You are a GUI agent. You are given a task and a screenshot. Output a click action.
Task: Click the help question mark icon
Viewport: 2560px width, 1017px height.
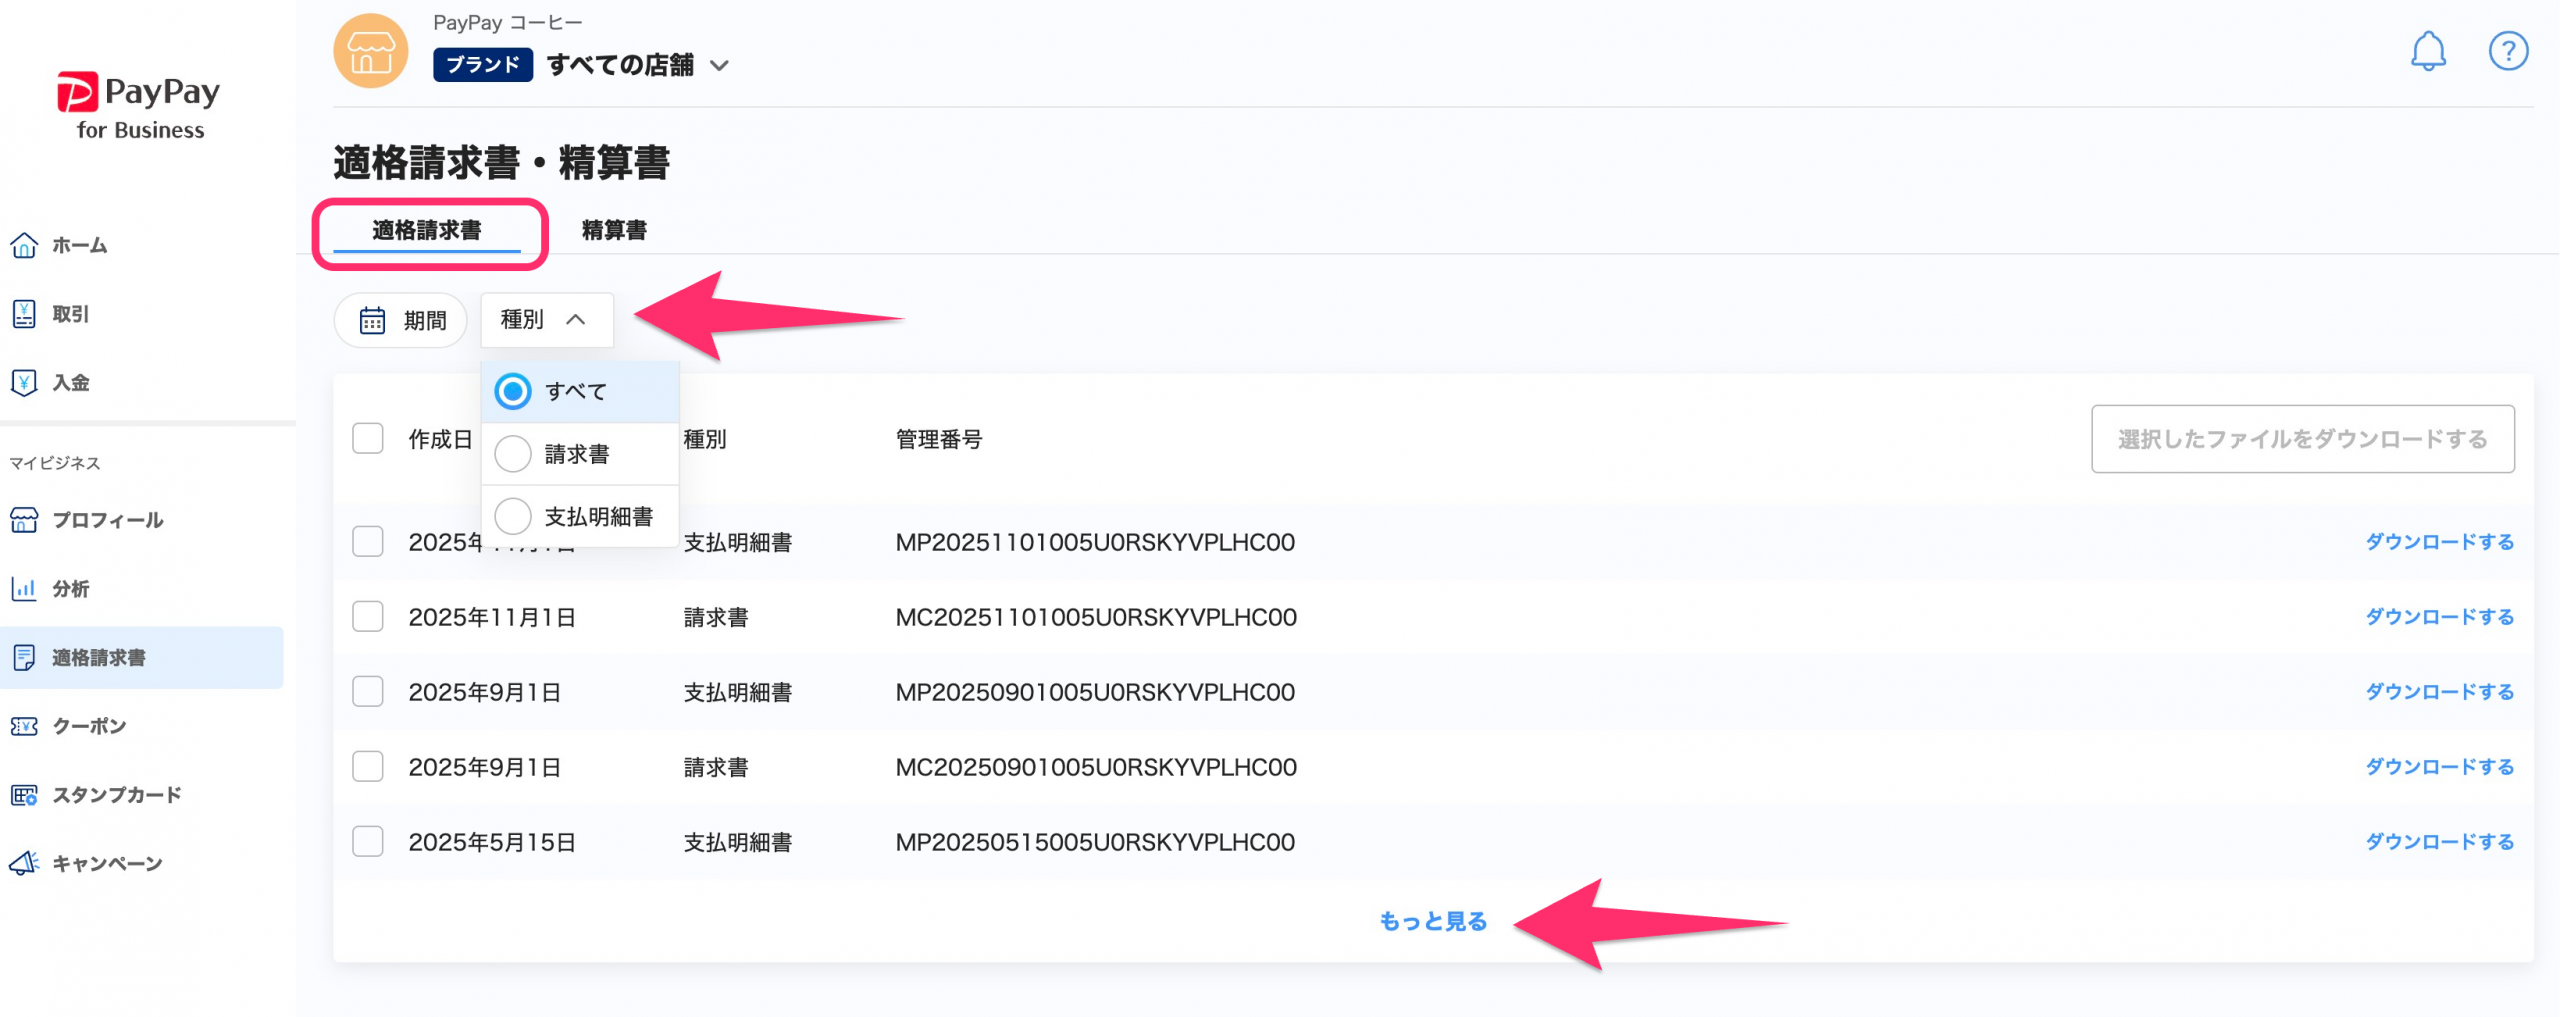click(x=2507, y=51)
